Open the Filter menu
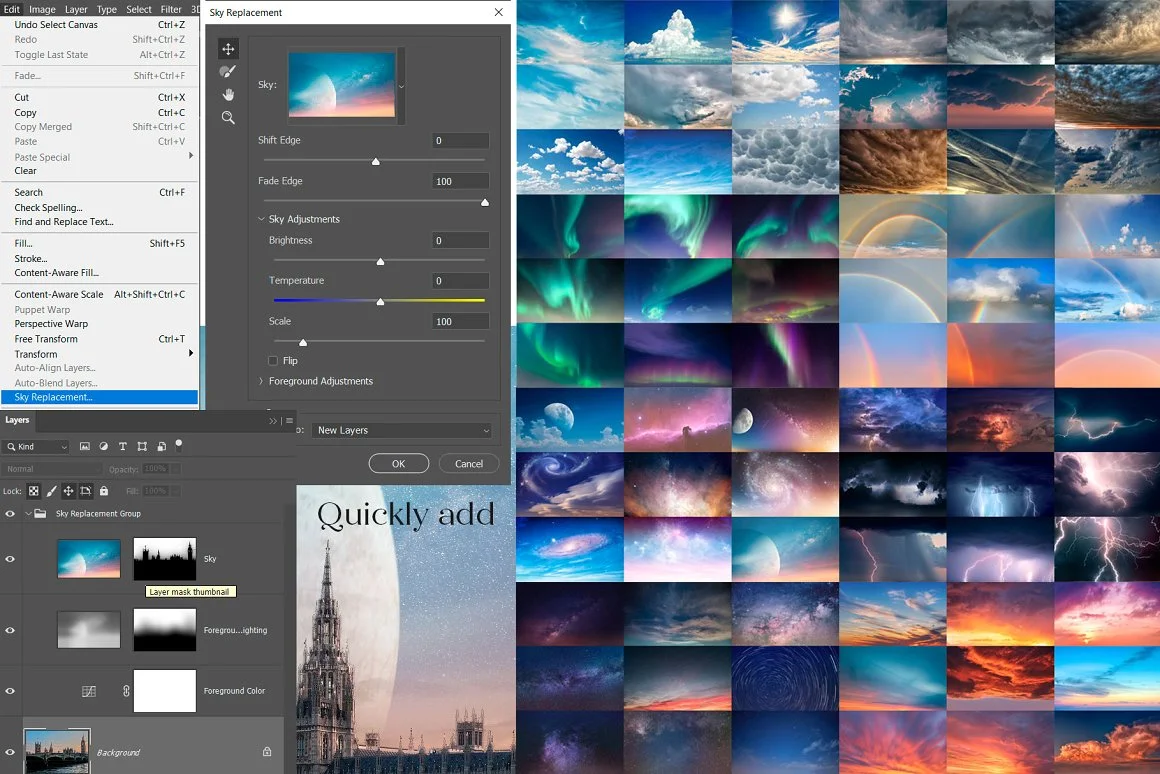The image size is (1160, 774). tap(171, 9)
